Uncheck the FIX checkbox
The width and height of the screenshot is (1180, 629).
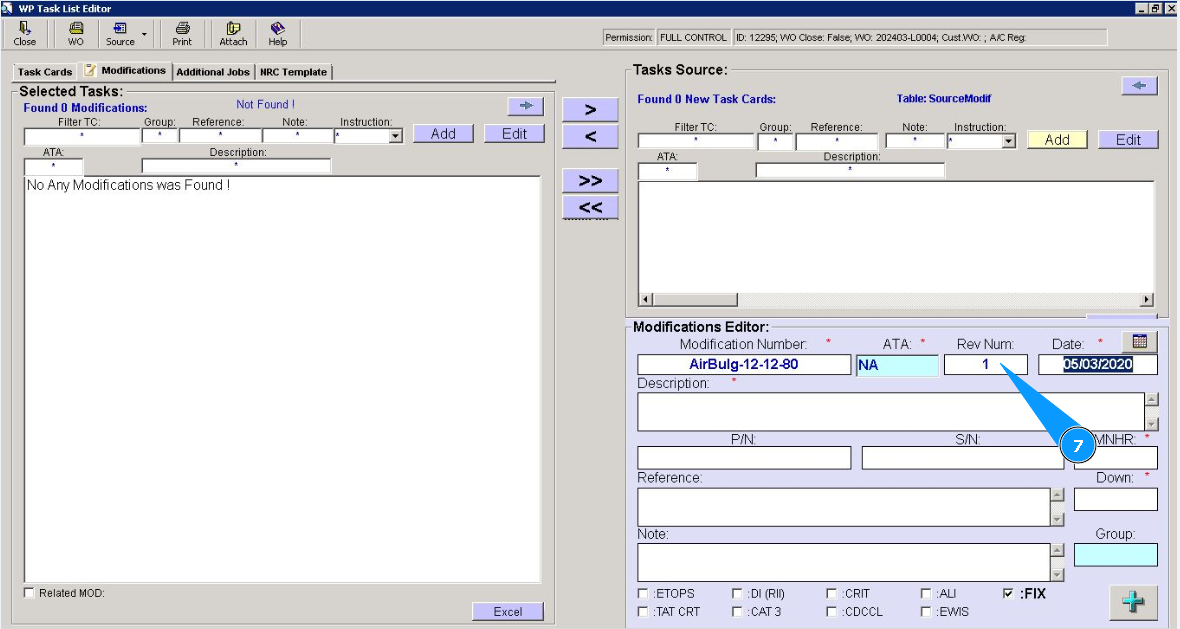click(1008, 593)
